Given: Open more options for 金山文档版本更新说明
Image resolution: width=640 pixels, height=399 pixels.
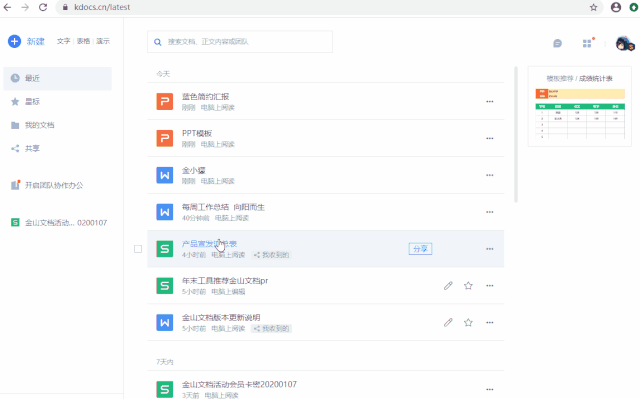Looking at the screenshot, I should click(489, 322).
